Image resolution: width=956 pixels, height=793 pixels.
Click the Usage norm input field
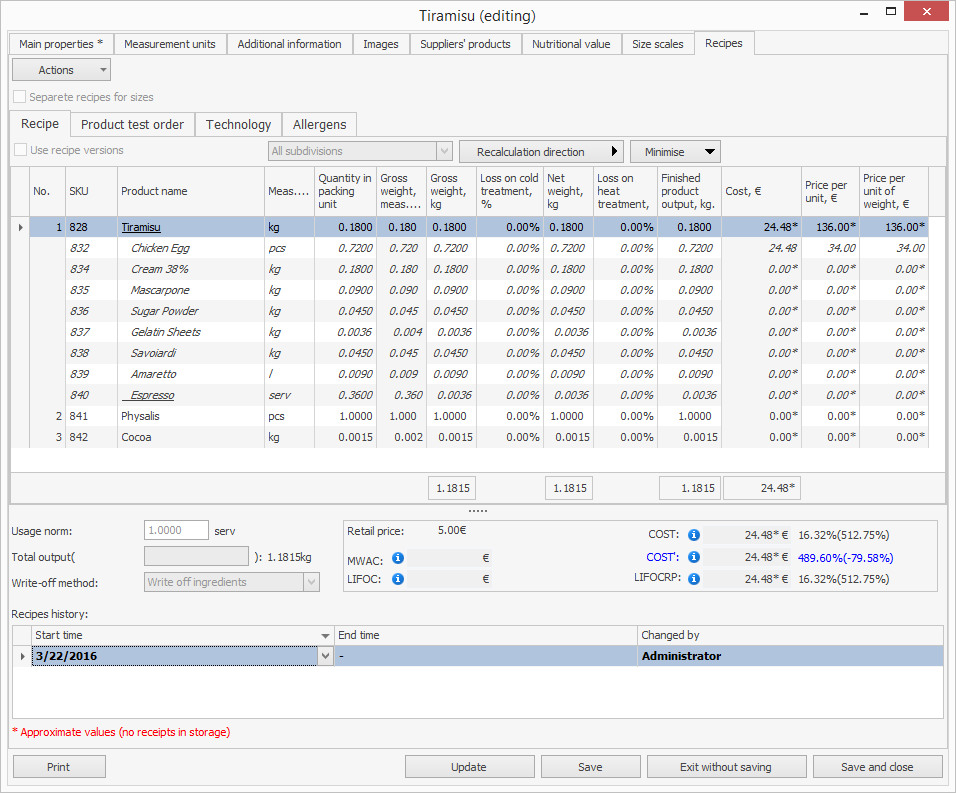177,531
